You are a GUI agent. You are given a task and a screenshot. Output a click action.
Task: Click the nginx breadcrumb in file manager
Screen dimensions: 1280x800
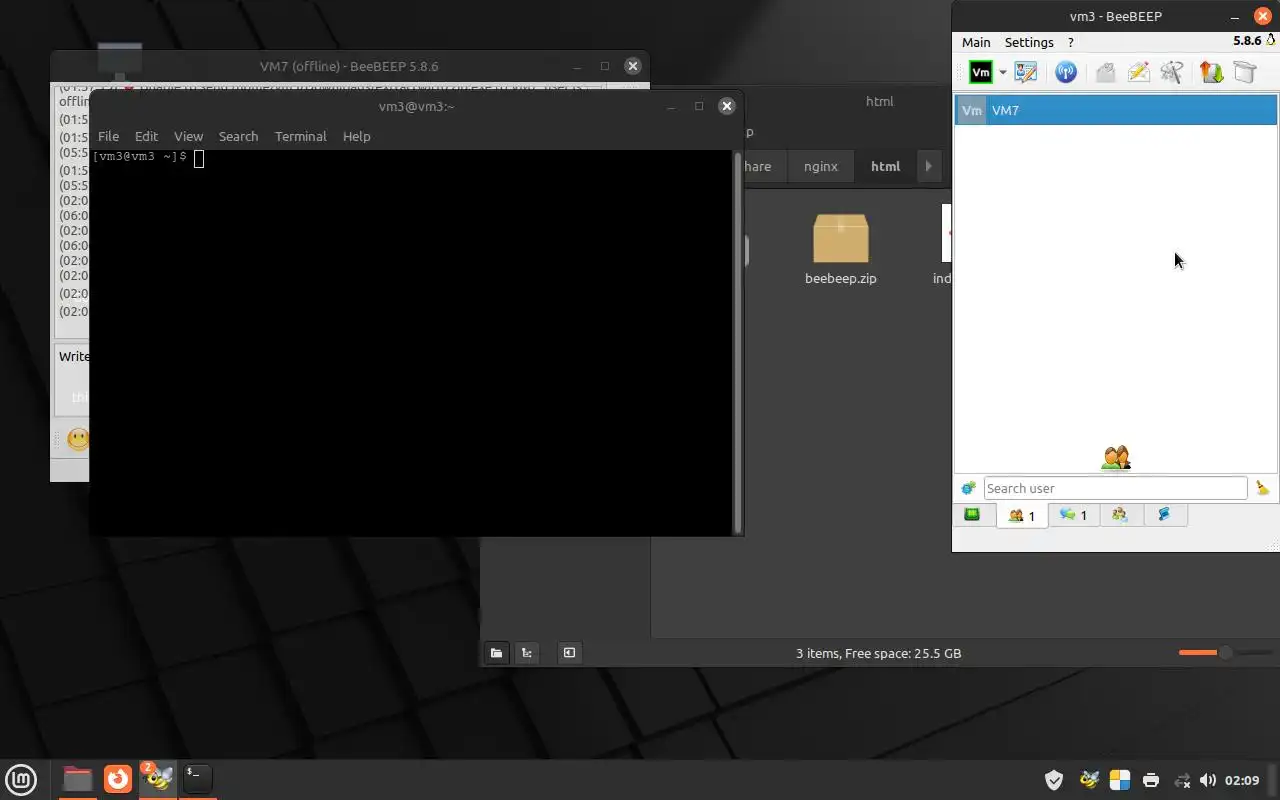820,166
